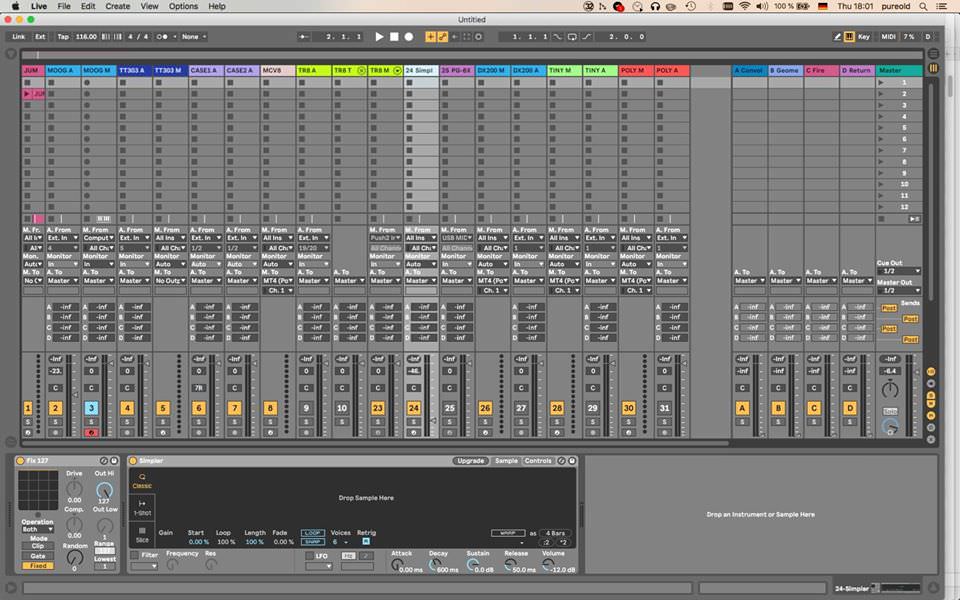Image resolution: width=960 pixels, height=600 pixels.
Task: Click the headphones icon in the menu bar
Action: 655,6
